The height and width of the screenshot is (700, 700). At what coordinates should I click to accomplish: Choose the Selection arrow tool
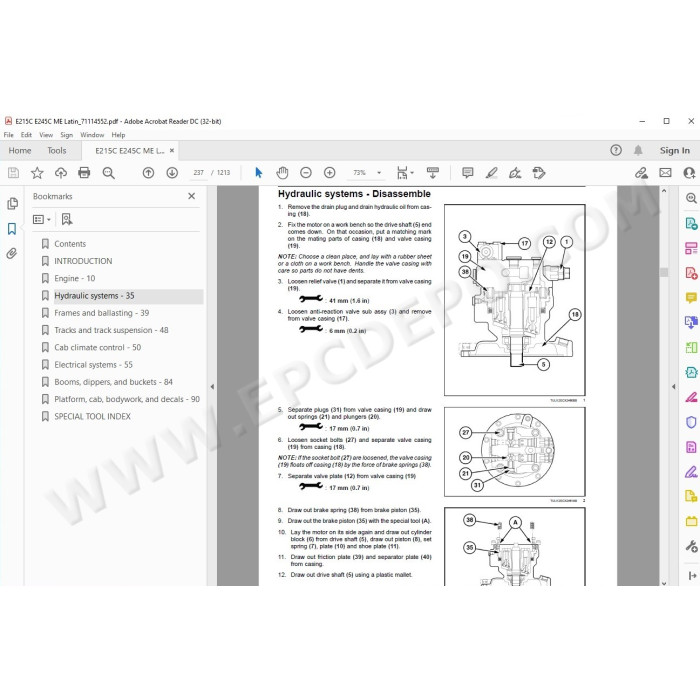tap(258, 173)
